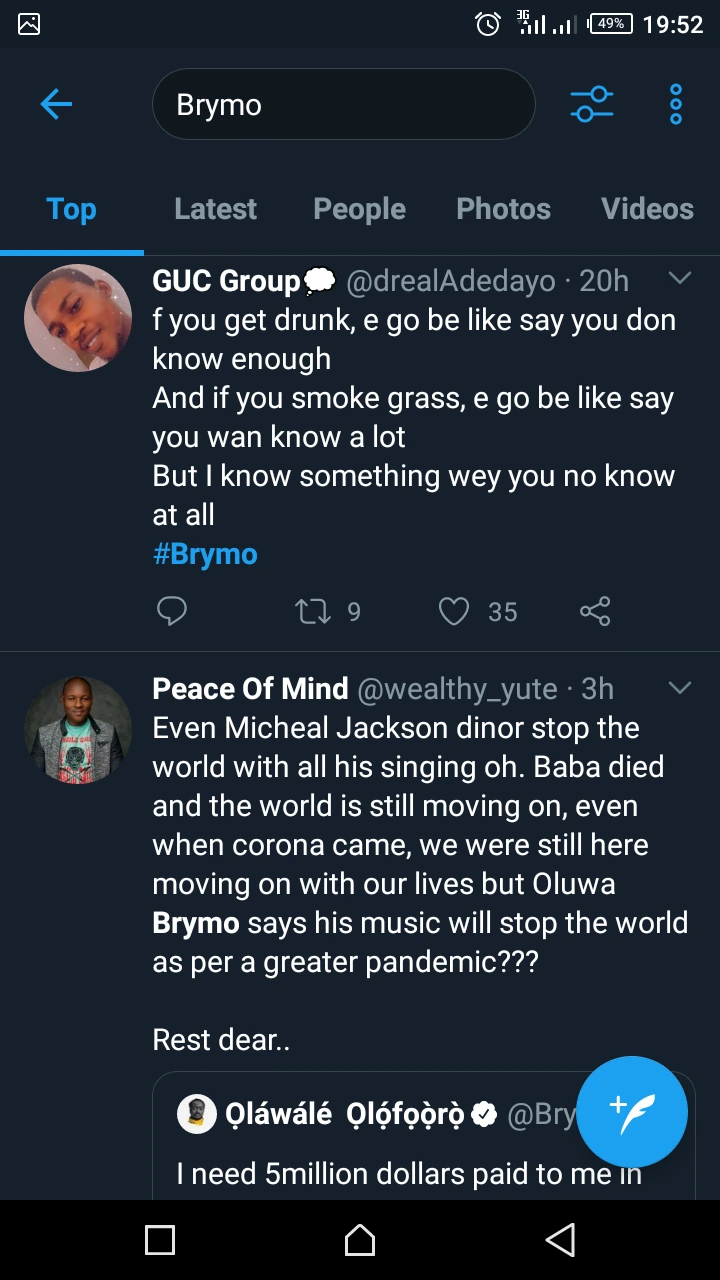This screenshot has width=720, height=1280.
Task: Open the @wealthy_yute profile handle
Action: [457, 689]
